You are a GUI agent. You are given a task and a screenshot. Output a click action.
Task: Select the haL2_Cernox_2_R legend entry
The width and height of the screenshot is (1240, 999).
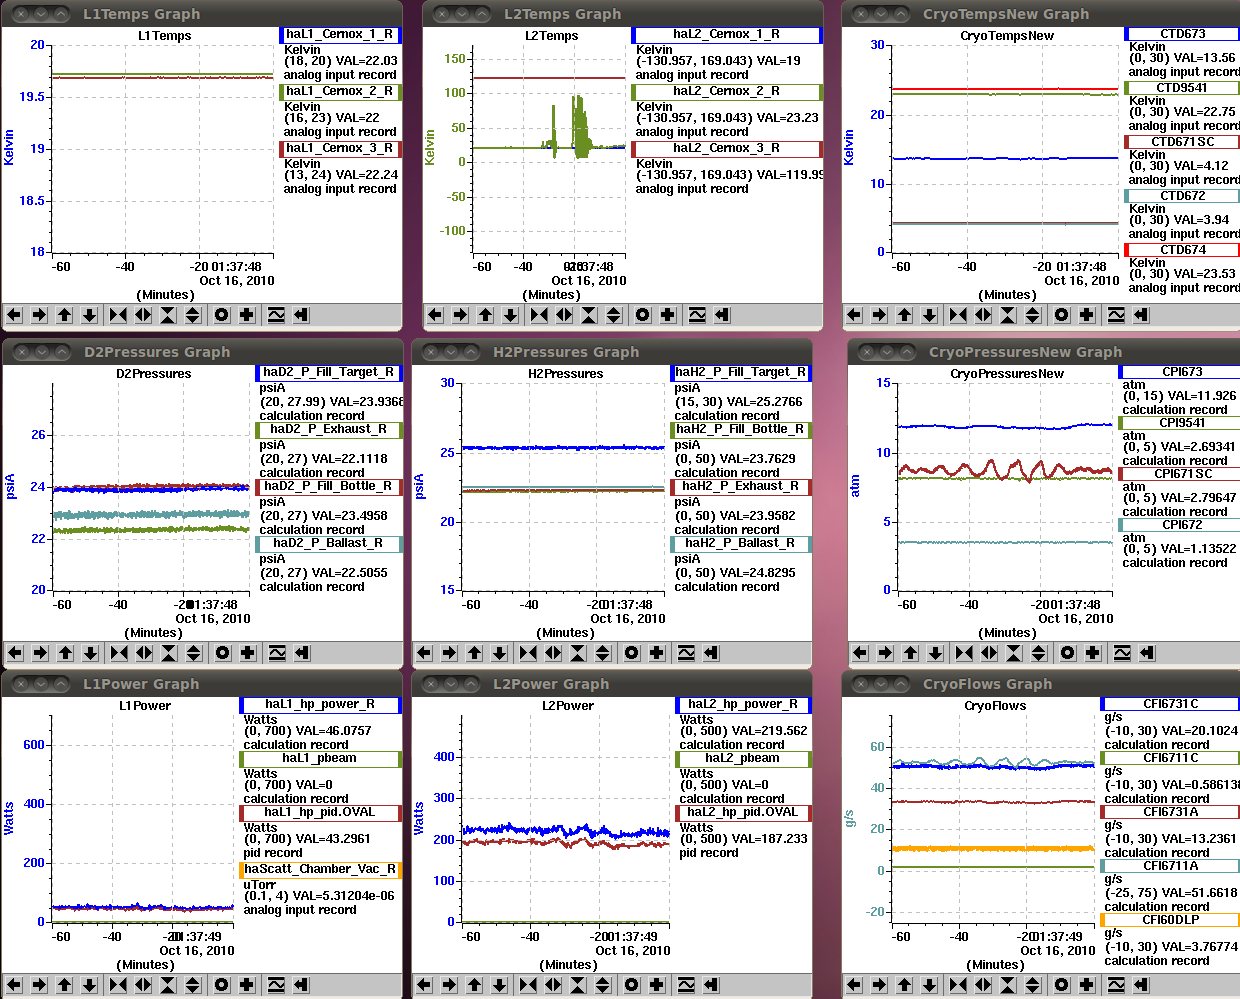[x=727, y=91]
